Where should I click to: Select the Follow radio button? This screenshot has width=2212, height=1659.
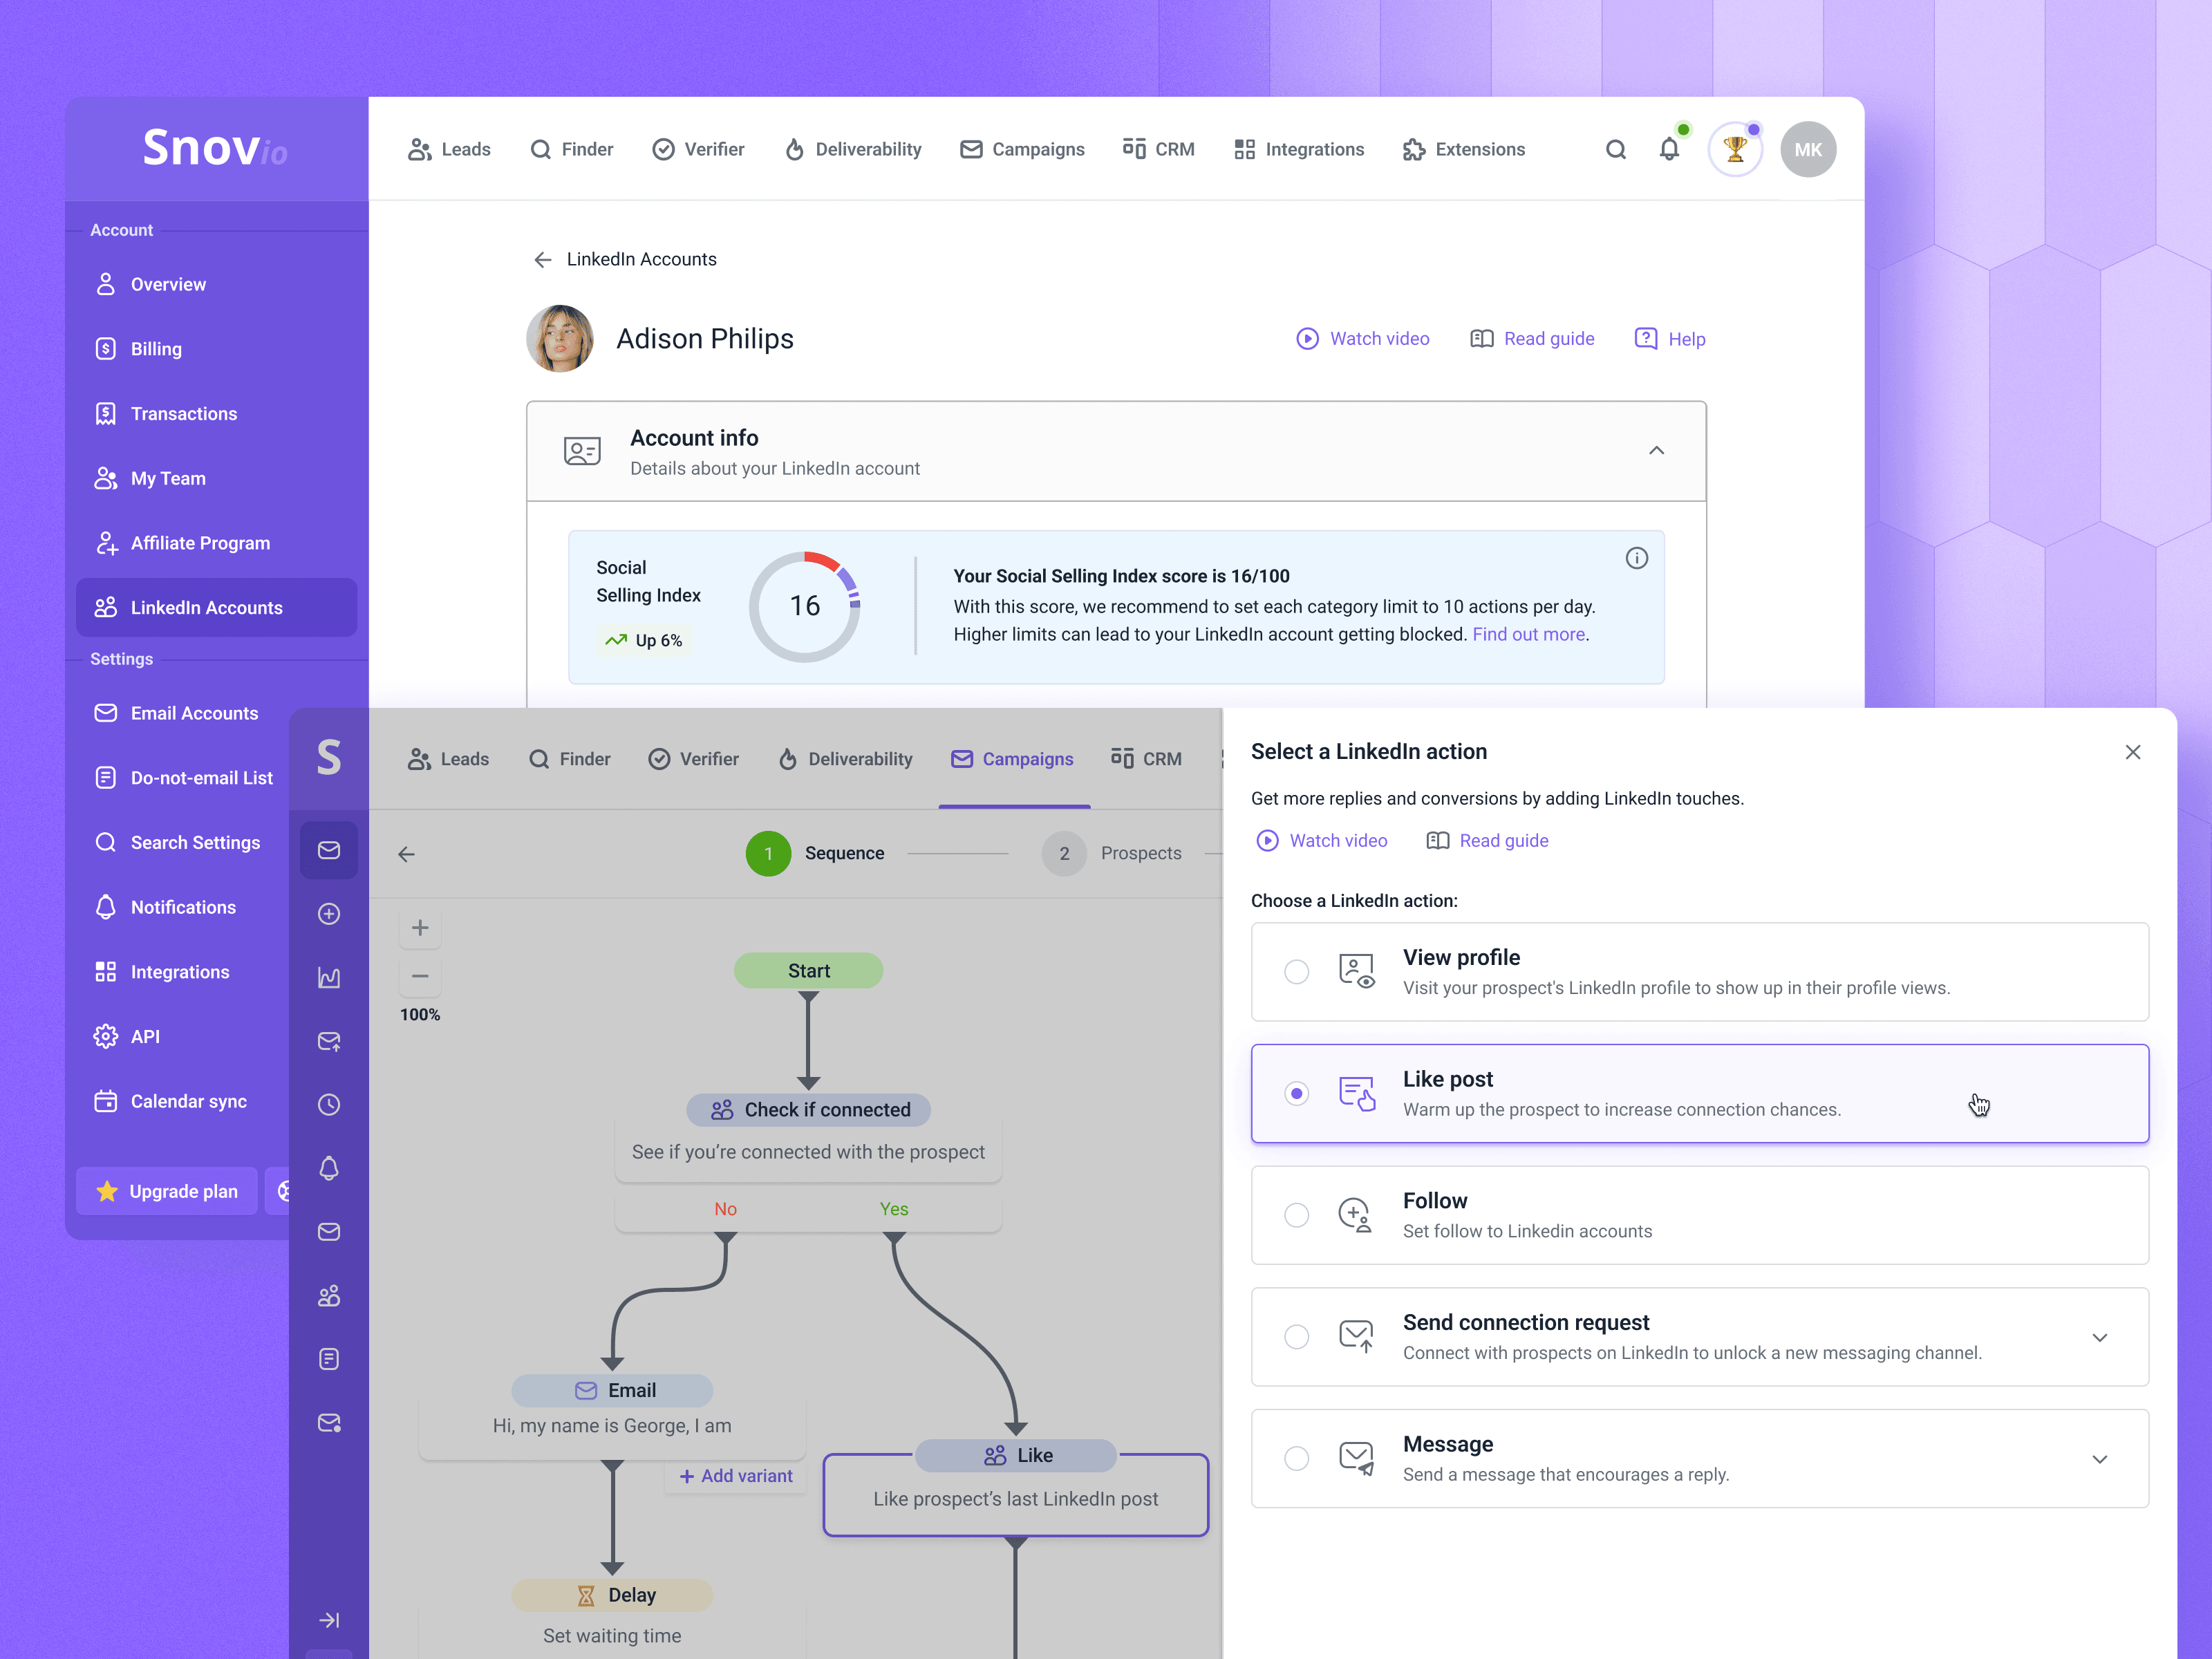click(x=1297, y=1215)
